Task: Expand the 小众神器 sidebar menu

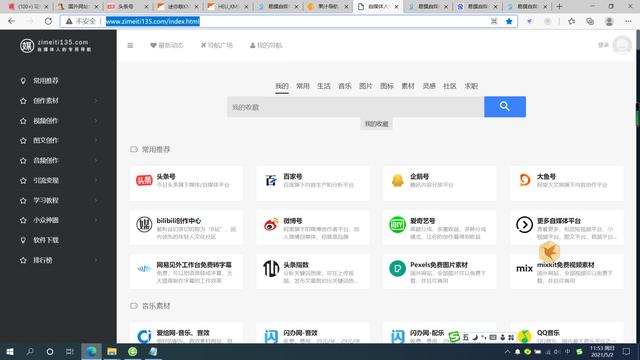Action: (58, 220)
